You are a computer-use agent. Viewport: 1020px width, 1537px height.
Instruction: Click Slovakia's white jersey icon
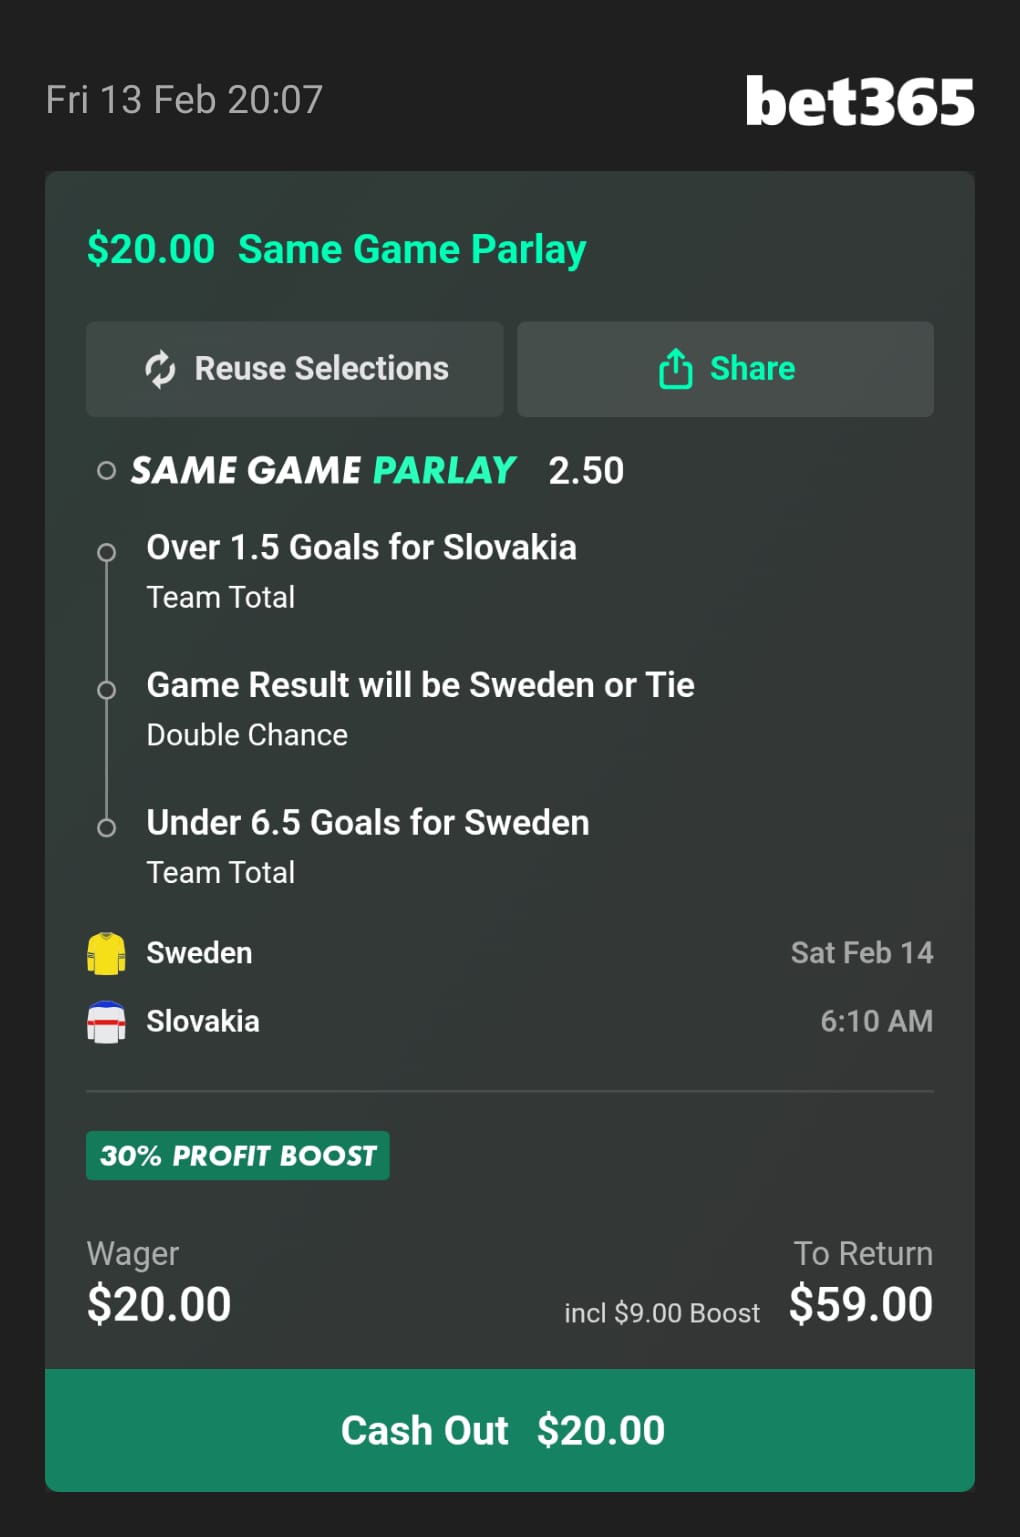coord(106,1022)
